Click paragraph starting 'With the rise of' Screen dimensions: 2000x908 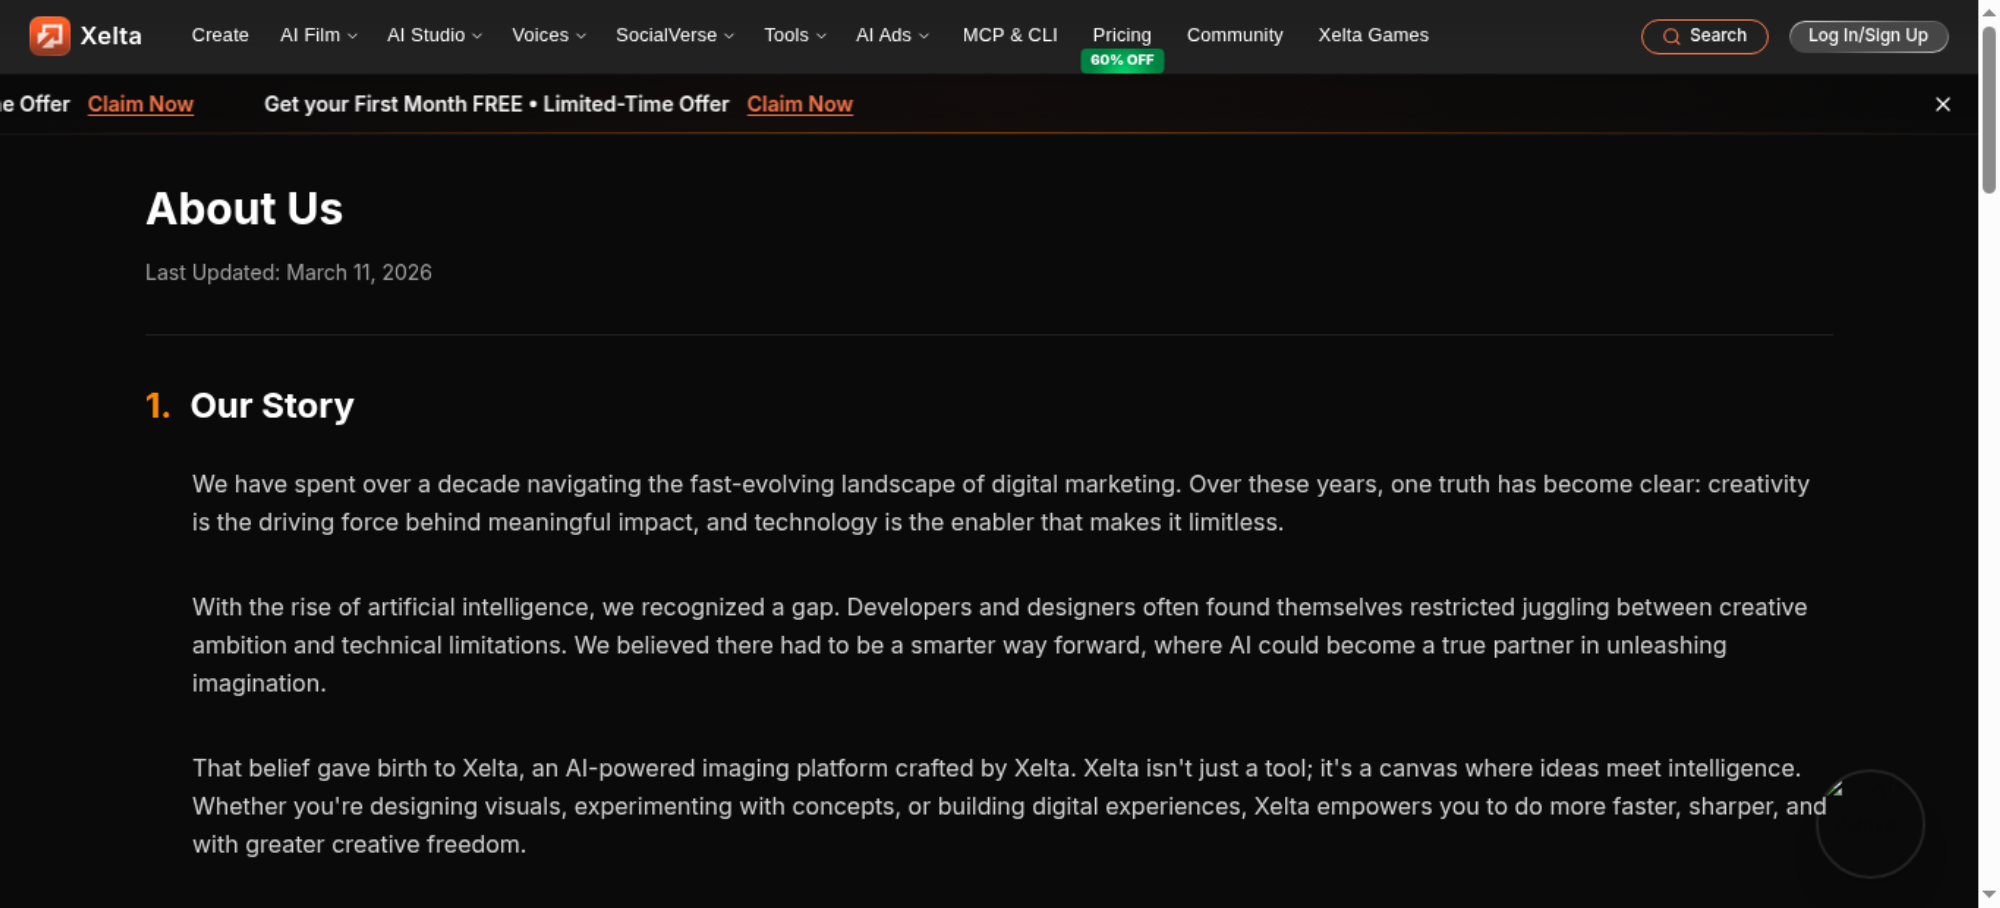(x=1000, y=645)
